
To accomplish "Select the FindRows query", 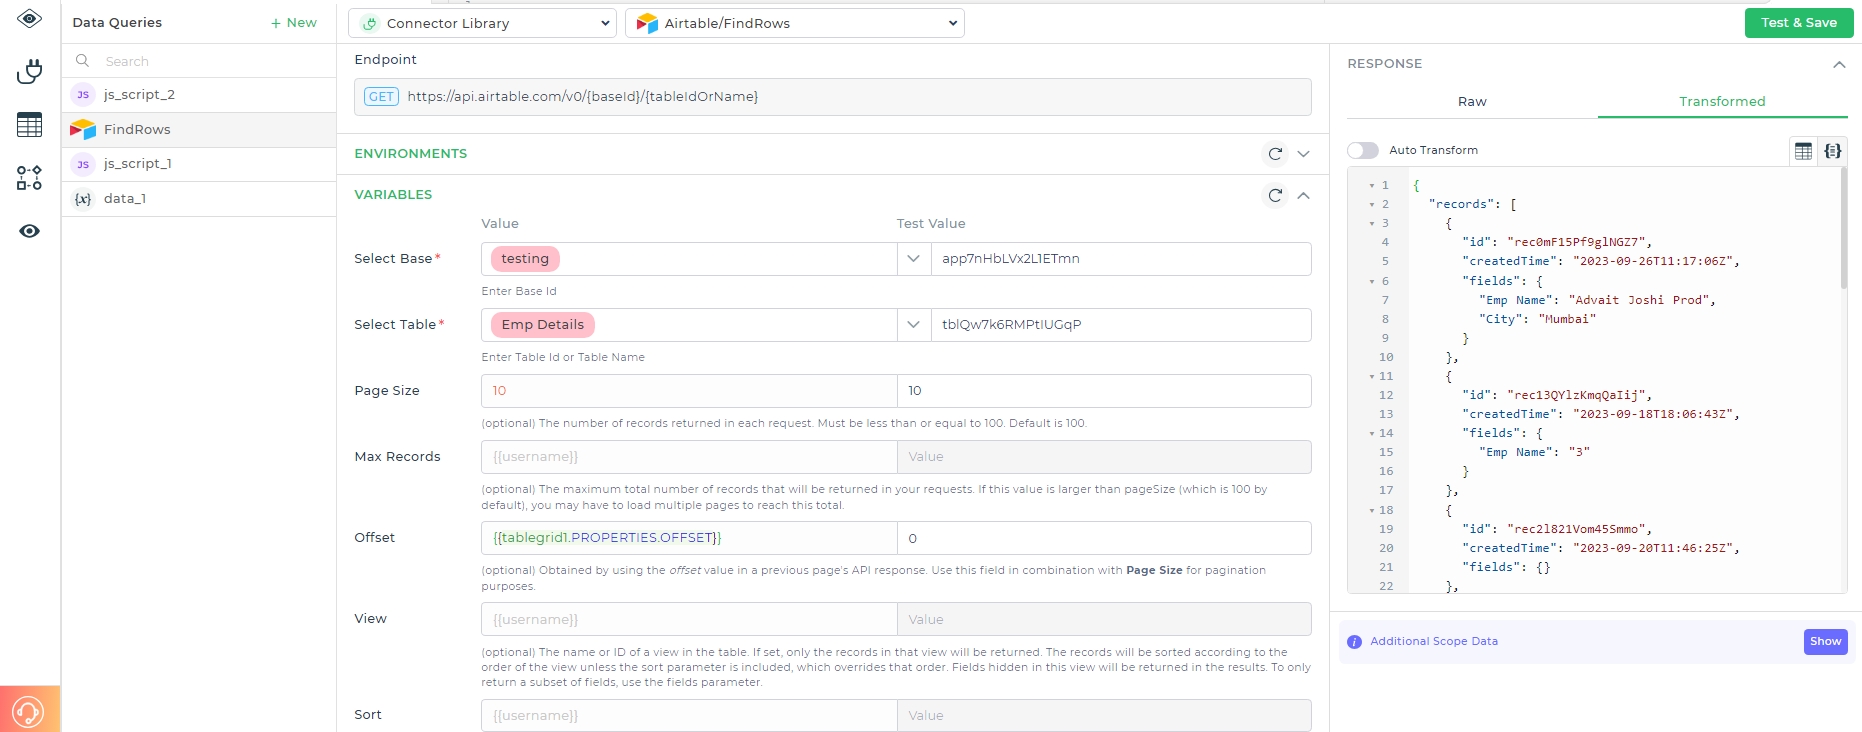I will tap(199, 129).
